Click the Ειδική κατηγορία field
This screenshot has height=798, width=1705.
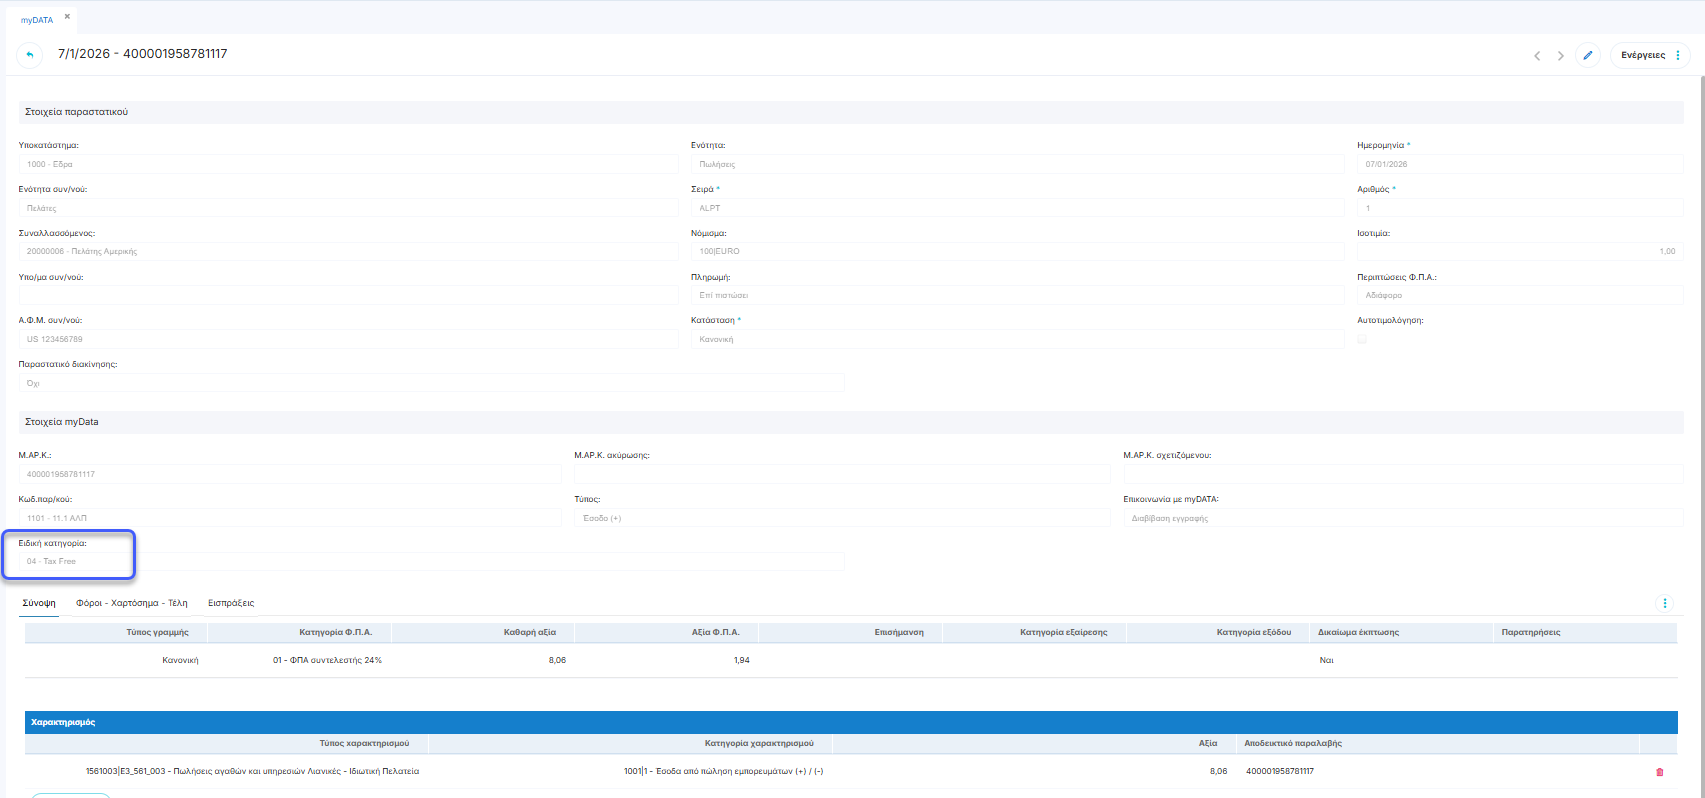430,562
